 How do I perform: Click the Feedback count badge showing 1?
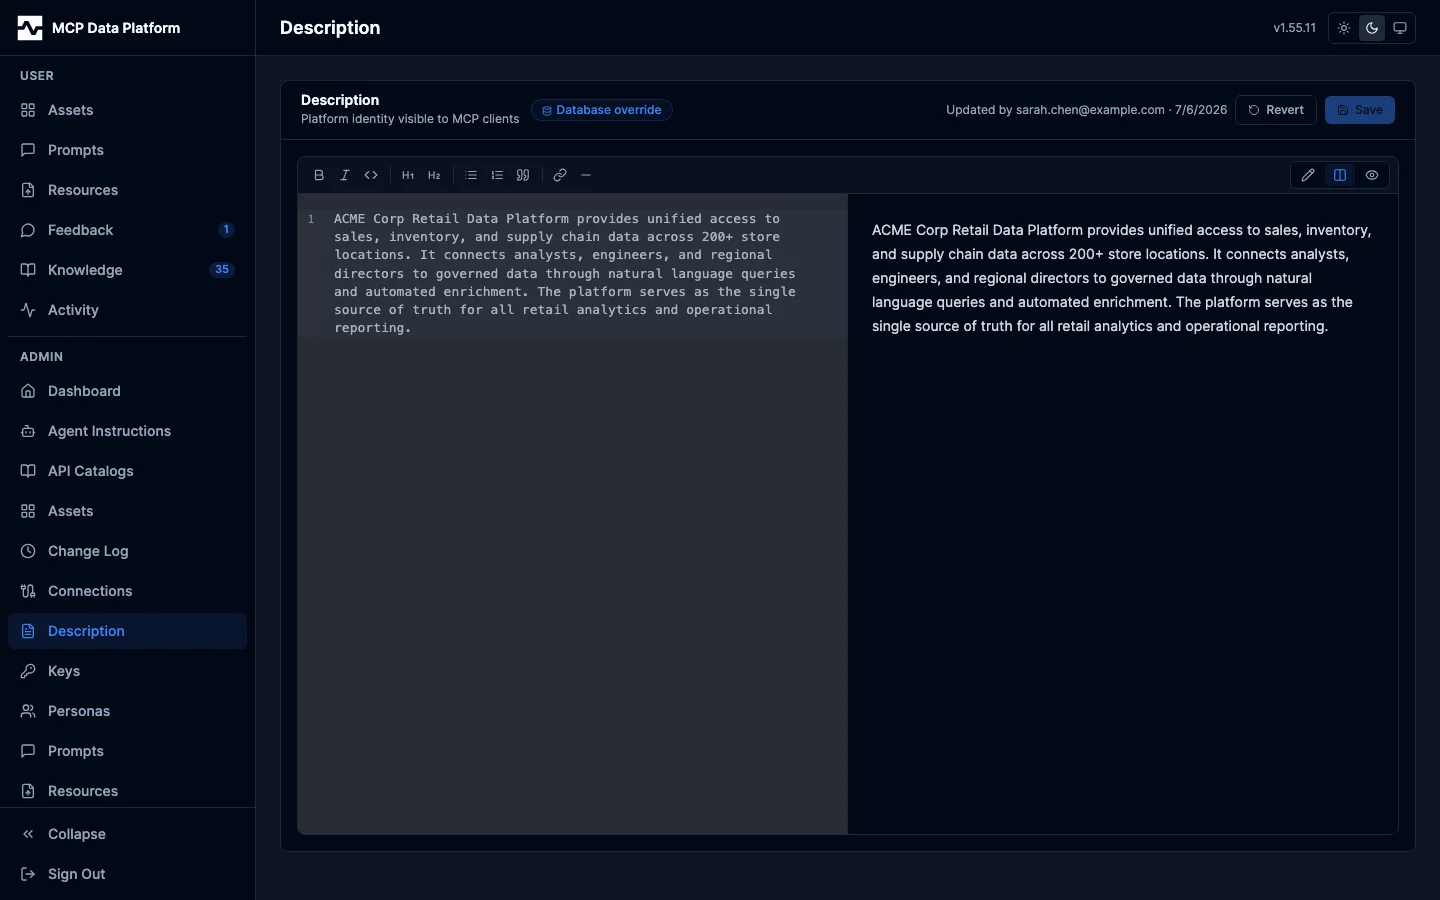(226, 230)
